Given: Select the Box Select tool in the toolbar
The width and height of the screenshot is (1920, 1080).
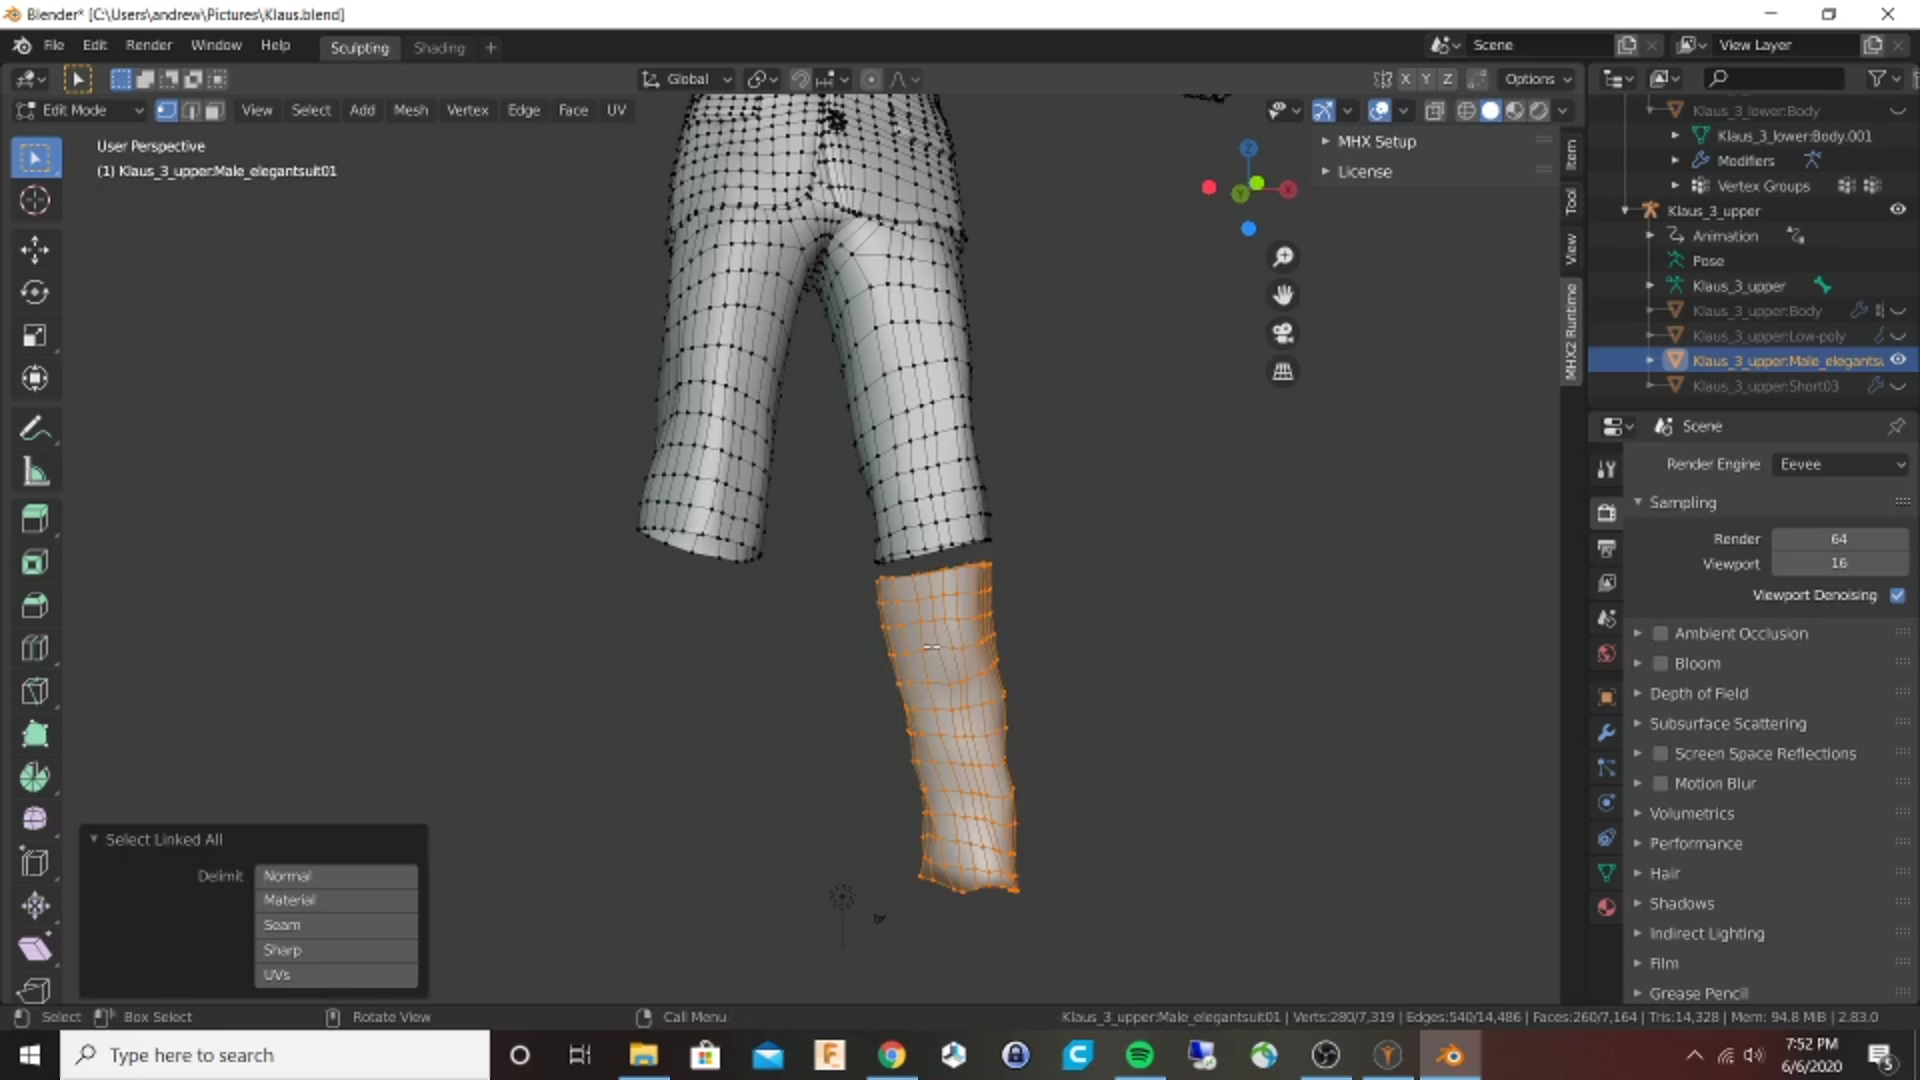Looking at the screenshot, I should (x=35, y=157).
